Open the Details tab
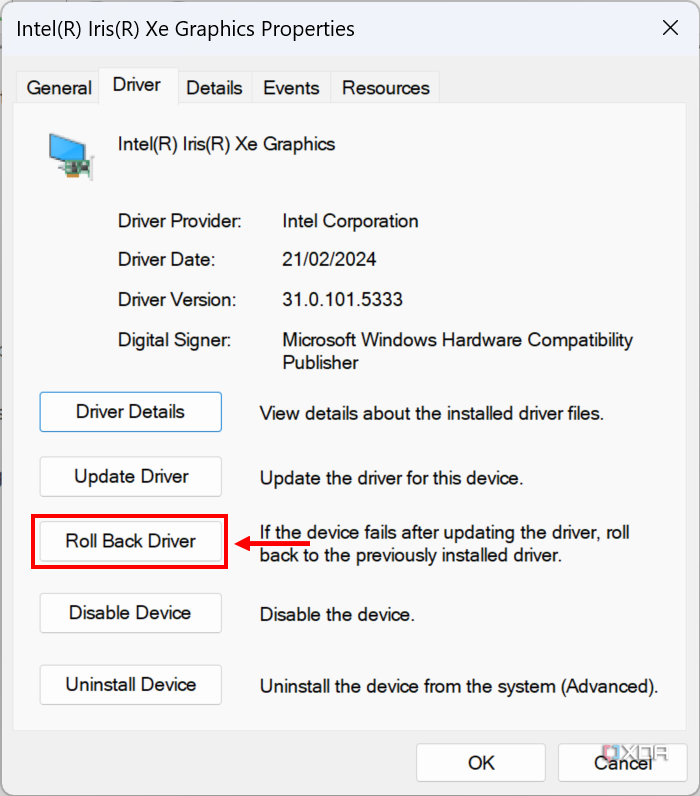 [x=214, y=88]
